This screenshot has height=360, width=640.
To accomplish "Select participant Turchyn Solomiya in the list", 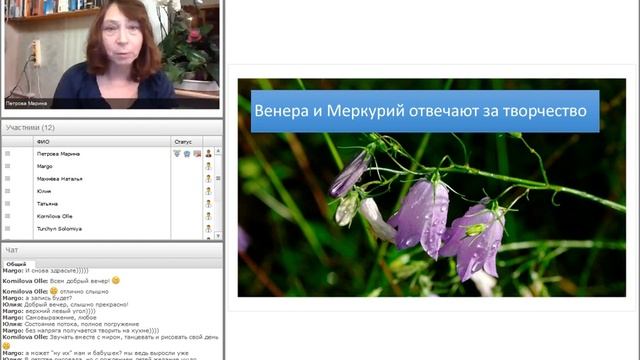I will click(x=60, y=229).
